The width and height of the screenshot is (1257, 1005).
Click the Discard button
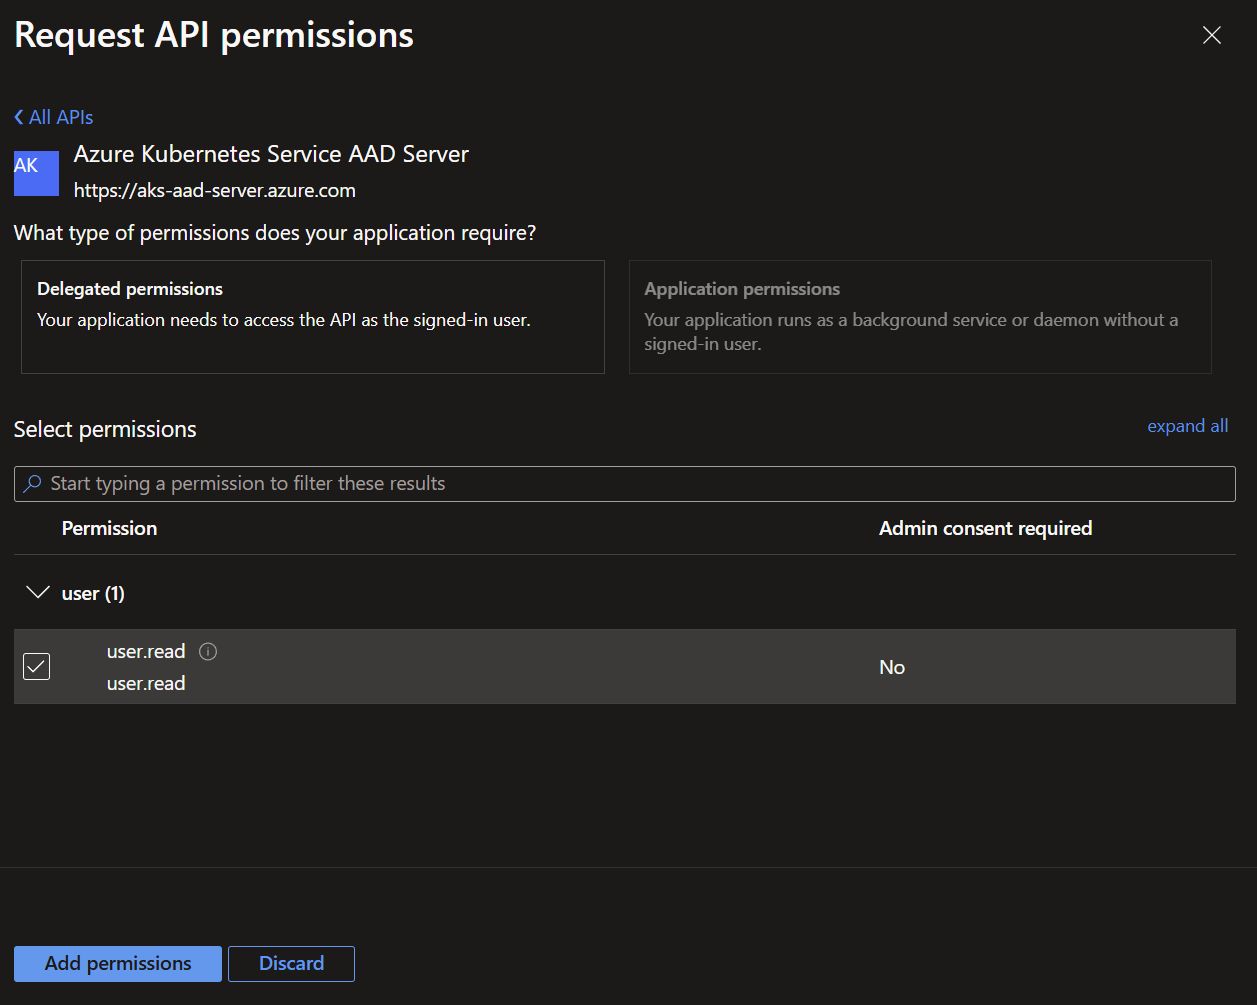click(291, 964)
